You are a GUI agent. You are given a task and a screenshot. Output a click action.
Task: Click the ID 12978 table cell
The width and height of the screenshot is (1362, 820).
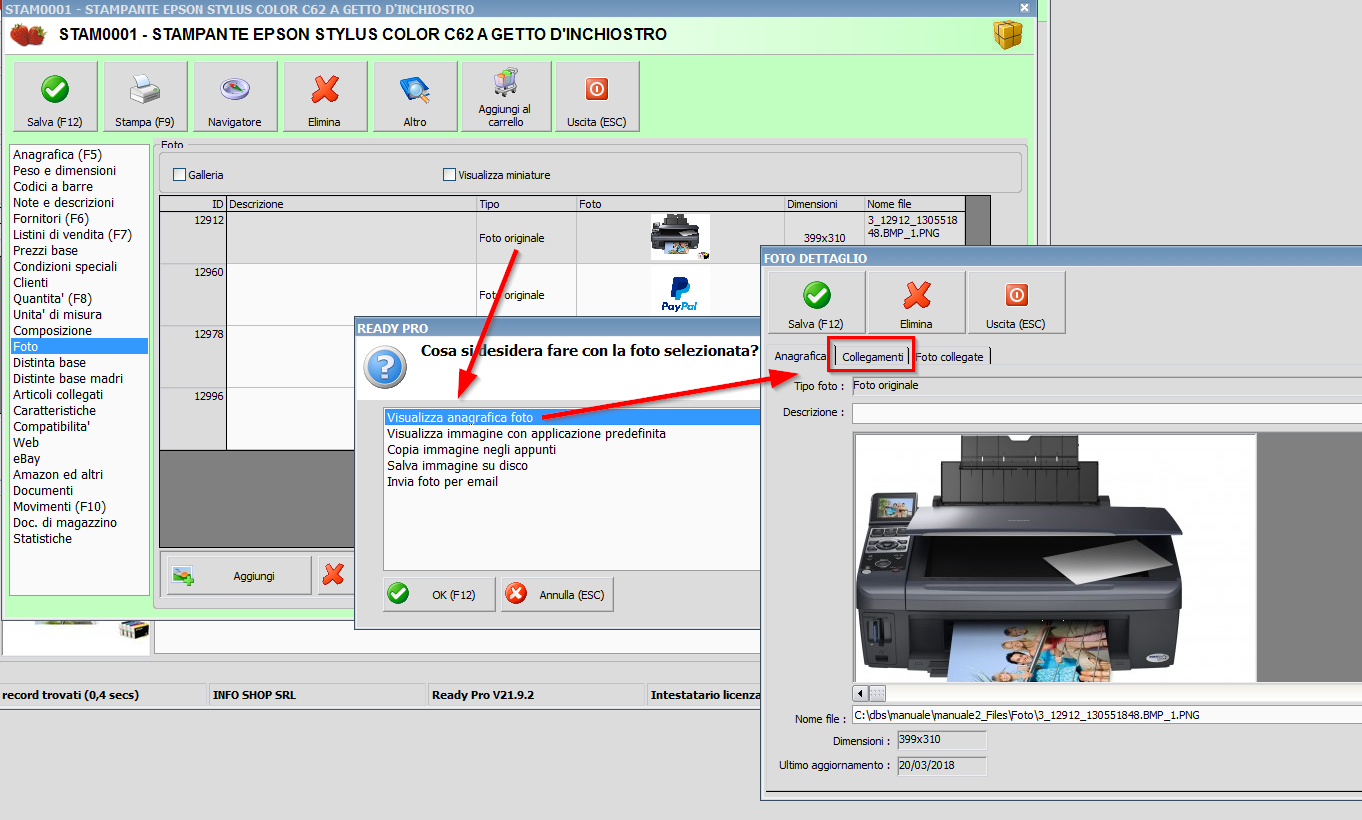[x=193, y=356]
